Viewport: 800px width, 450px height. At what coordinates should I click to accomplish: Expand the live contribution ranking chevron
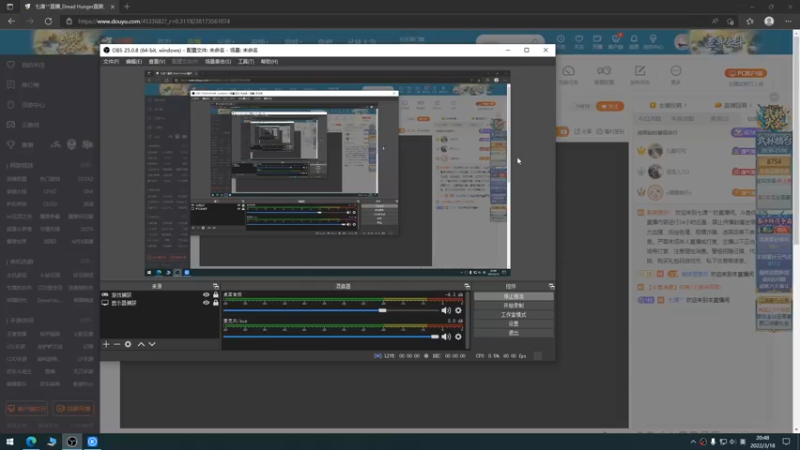coord(751,105)
